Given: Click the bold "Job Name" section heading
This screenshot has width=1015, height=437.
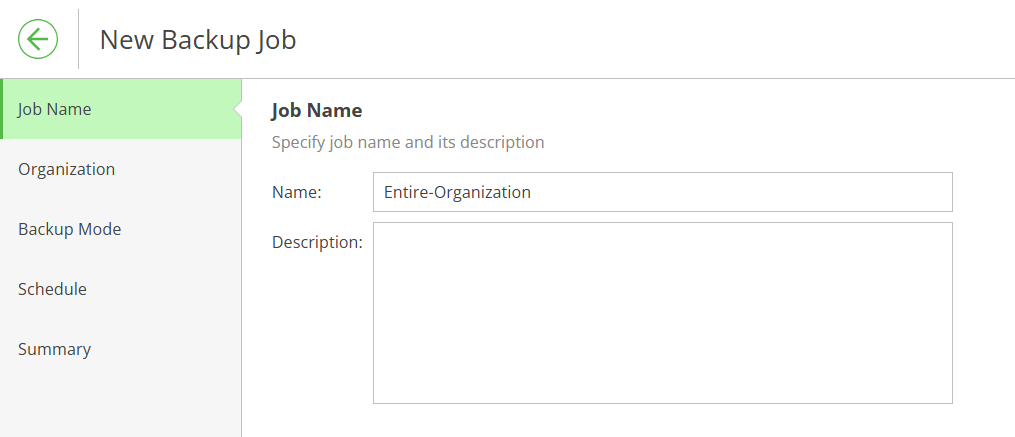Looking at the screenshot, I should 317,111.
